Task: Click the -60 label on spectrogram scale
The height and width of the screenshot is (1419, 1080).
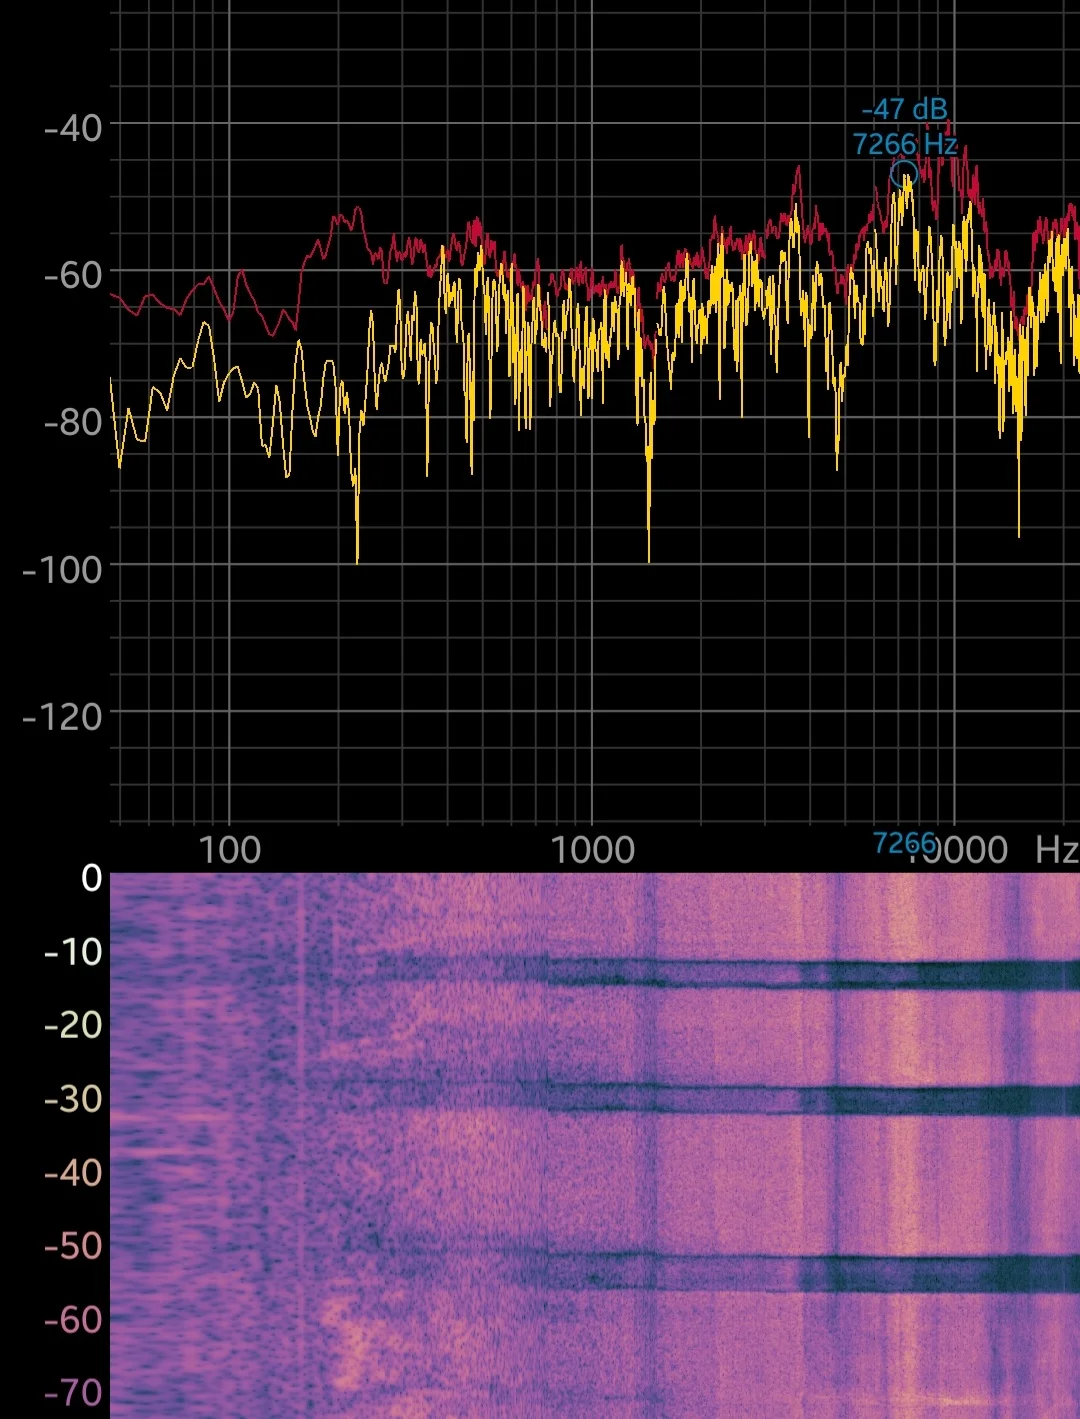Action: [x=73, y=1320]
